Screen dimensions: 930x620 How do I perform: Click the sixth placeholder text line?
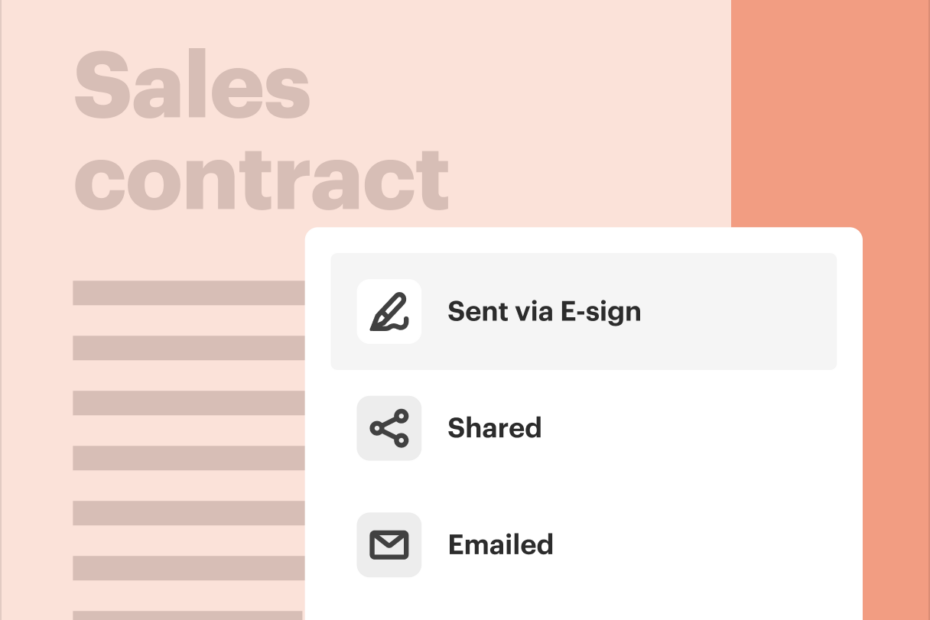coord(188,568)
